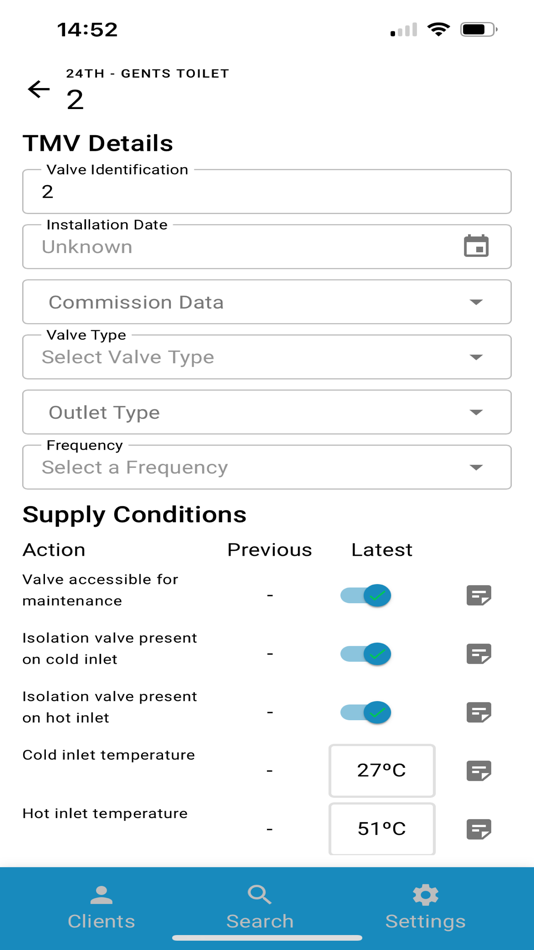Open note icon for cold inlet isolation valve
Viewport: 534px width, 950px height.
(478, 654)
